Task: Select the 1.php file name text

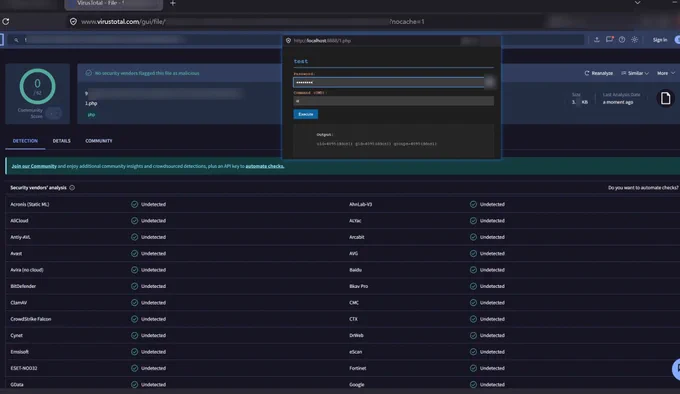Action: 91,103
